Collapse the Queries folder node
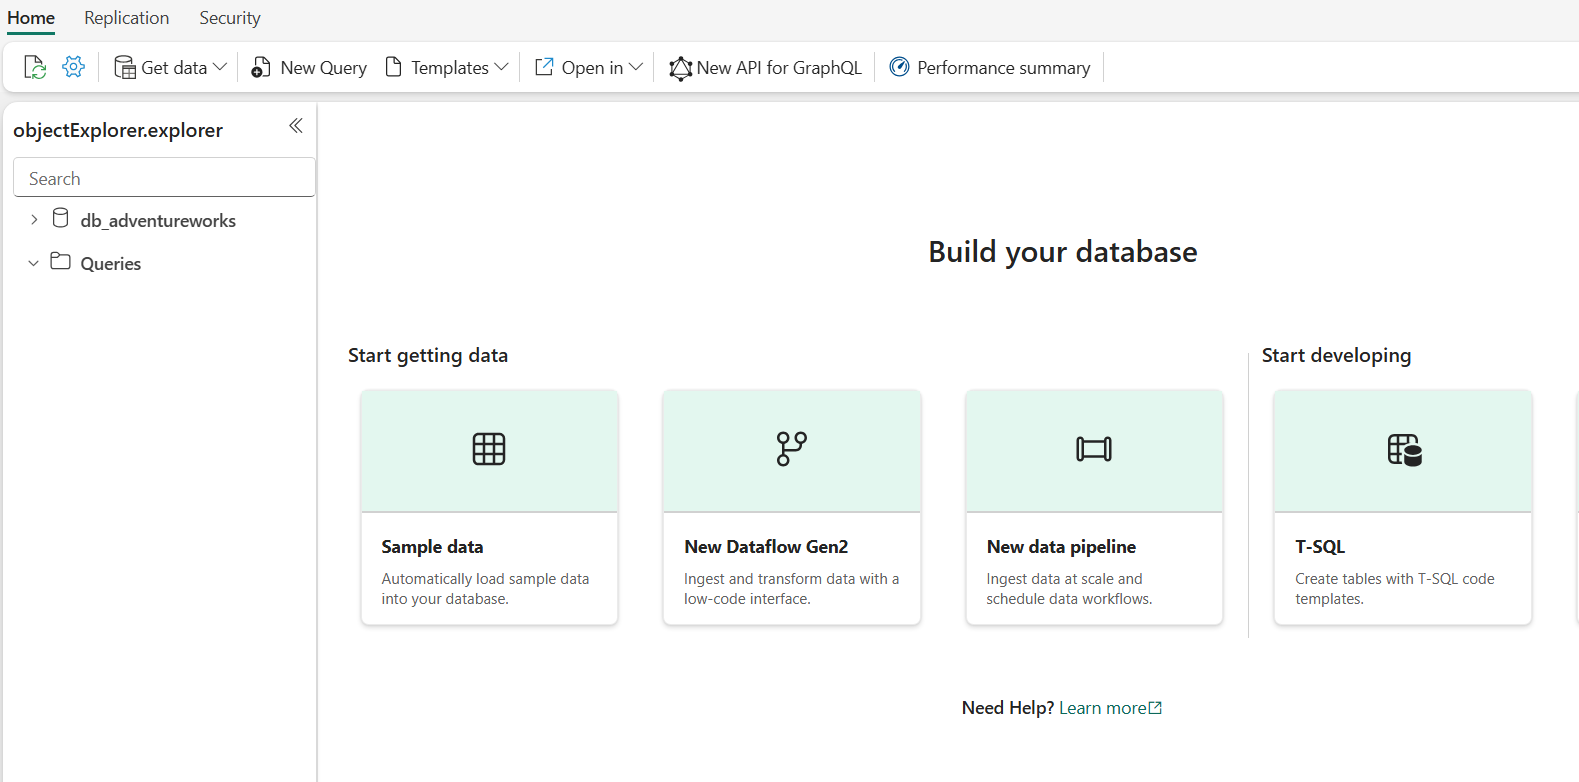1579x782 pixels. coord(33,263)
